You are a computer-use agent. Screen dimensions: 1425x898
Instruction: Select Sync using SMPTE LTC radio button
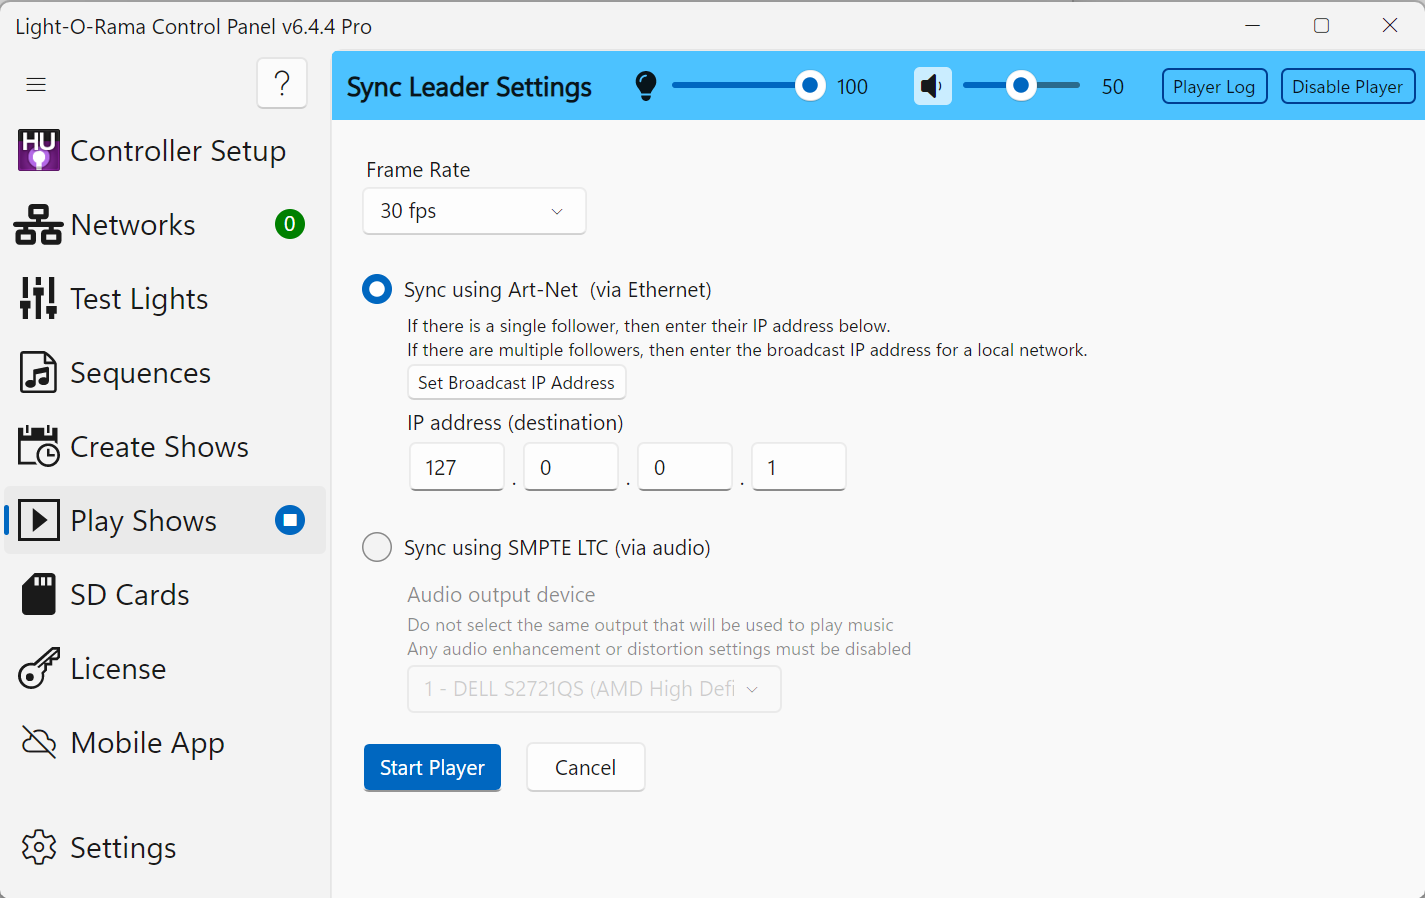[x=377, y=548]
